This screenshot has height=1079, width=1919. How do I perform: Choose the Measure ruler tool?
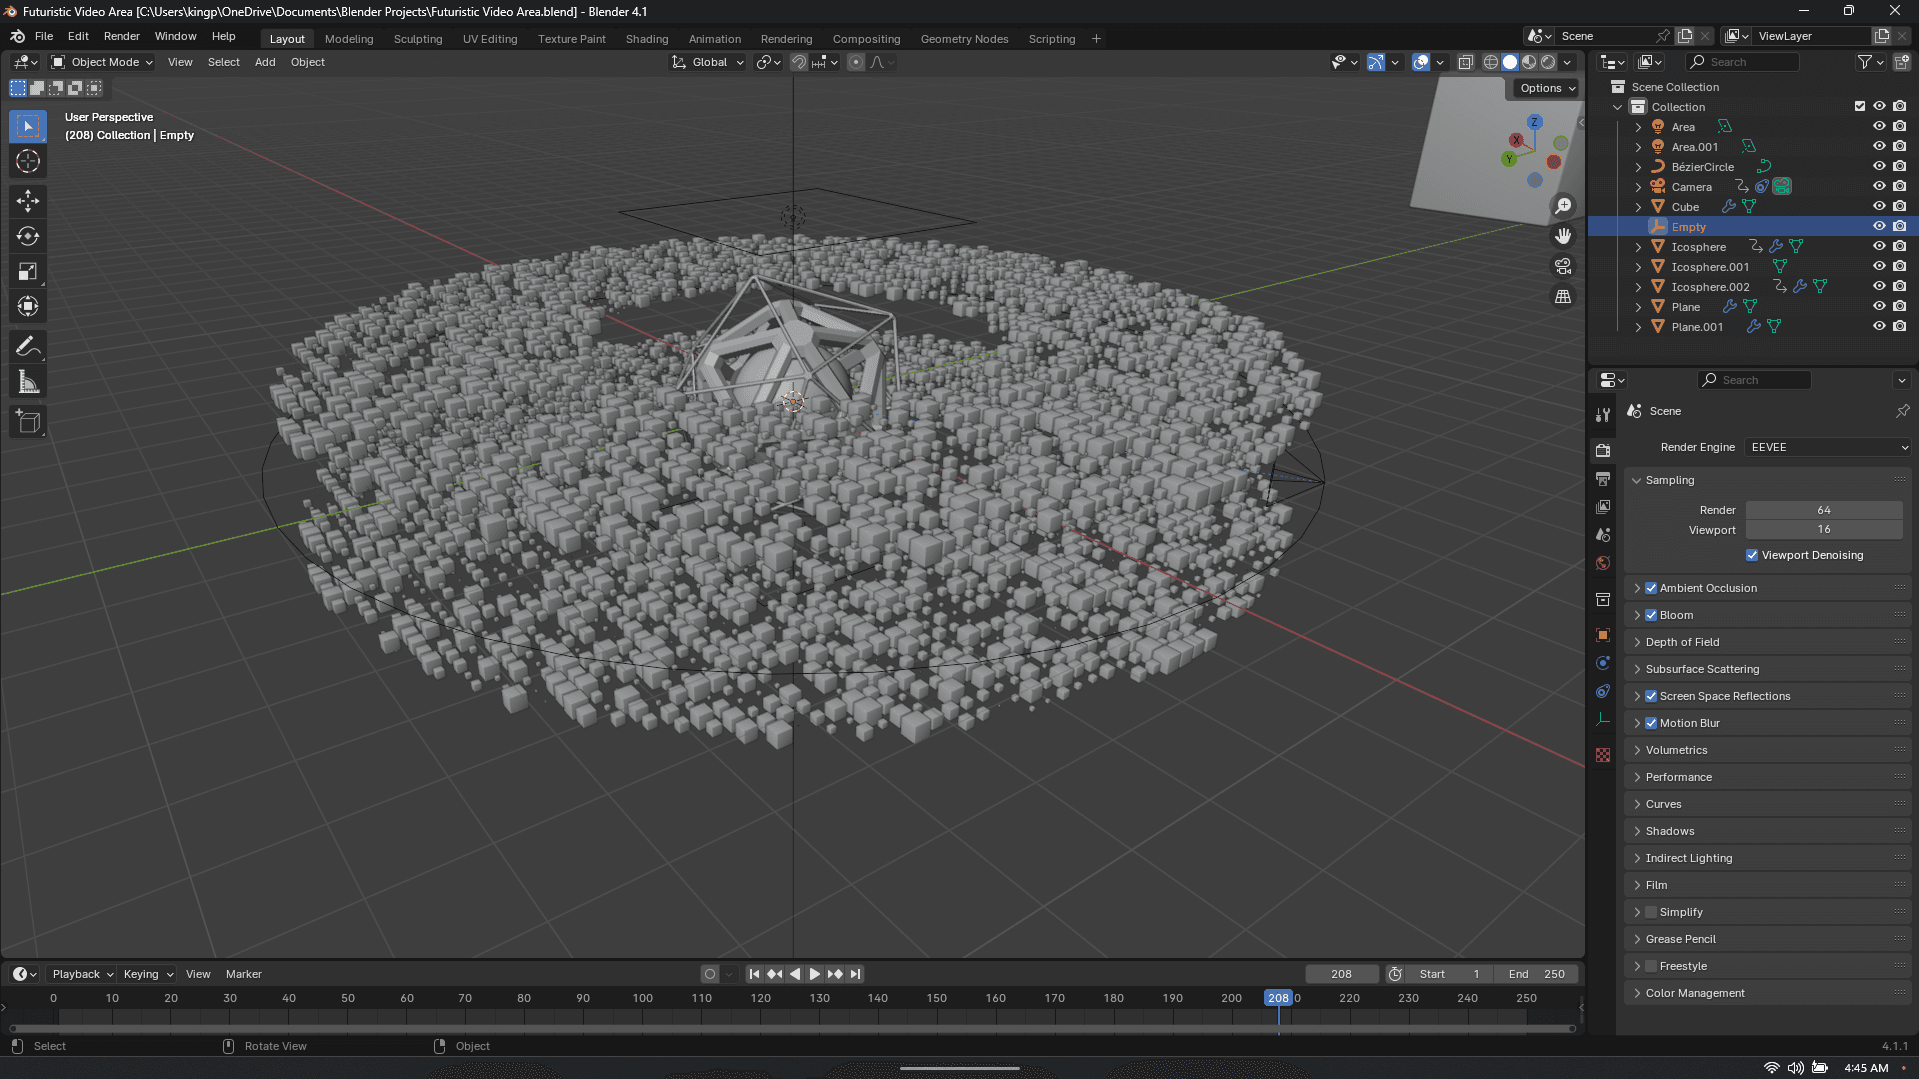[28, 382]
